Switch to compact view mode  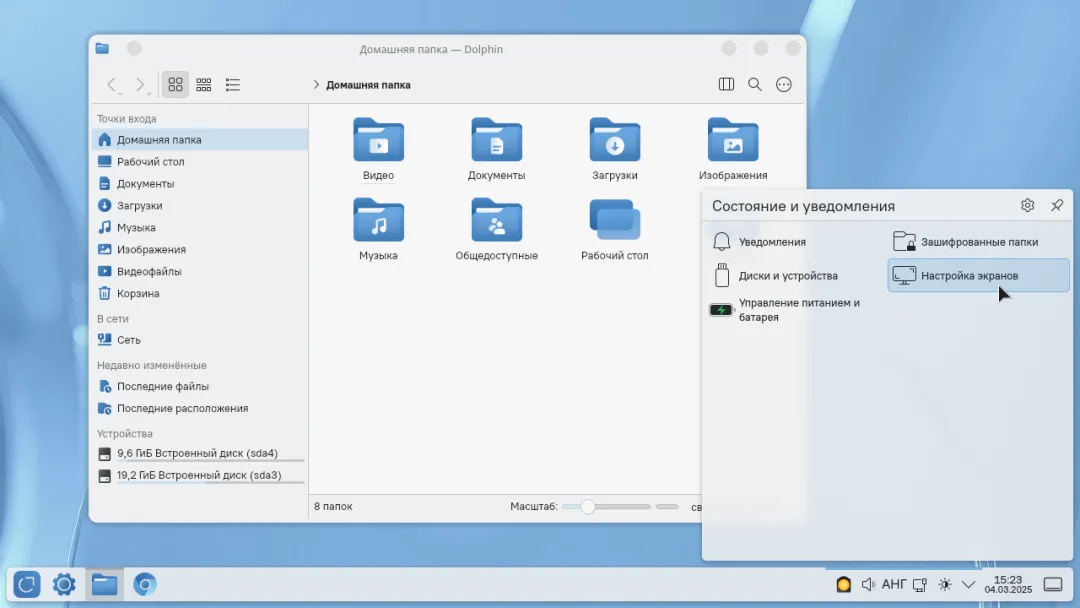coord(204,84)
